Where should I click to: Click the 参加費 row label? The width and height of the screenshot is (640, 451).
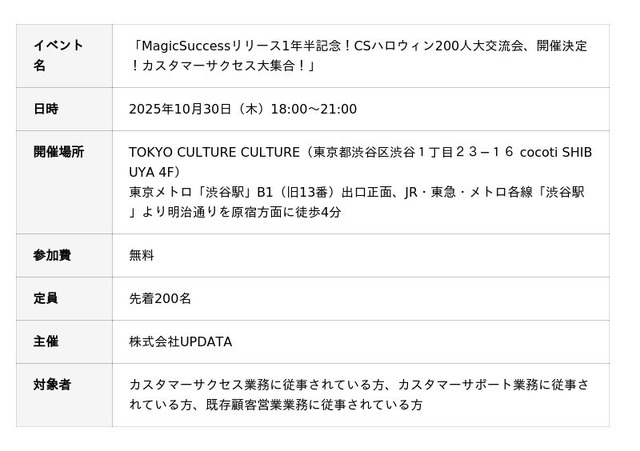[x=52, y=255]
